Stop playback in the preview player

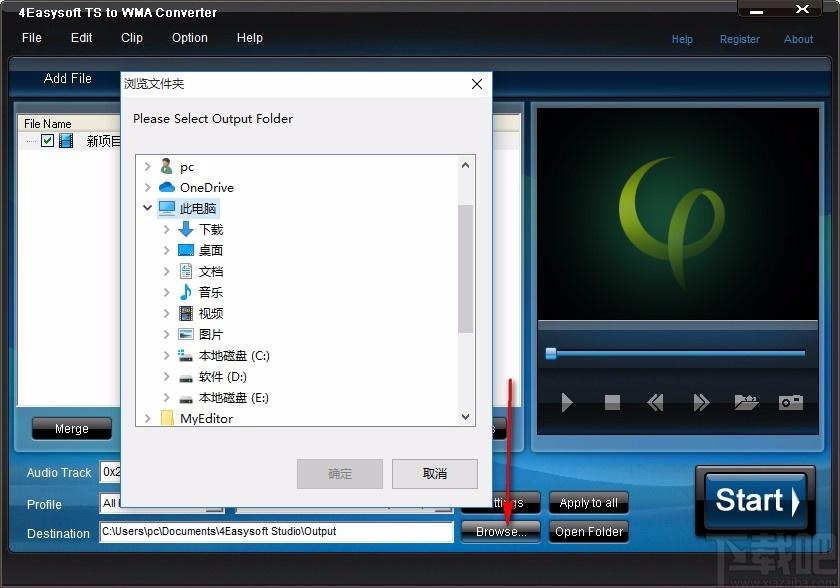[x=612, y=402]
